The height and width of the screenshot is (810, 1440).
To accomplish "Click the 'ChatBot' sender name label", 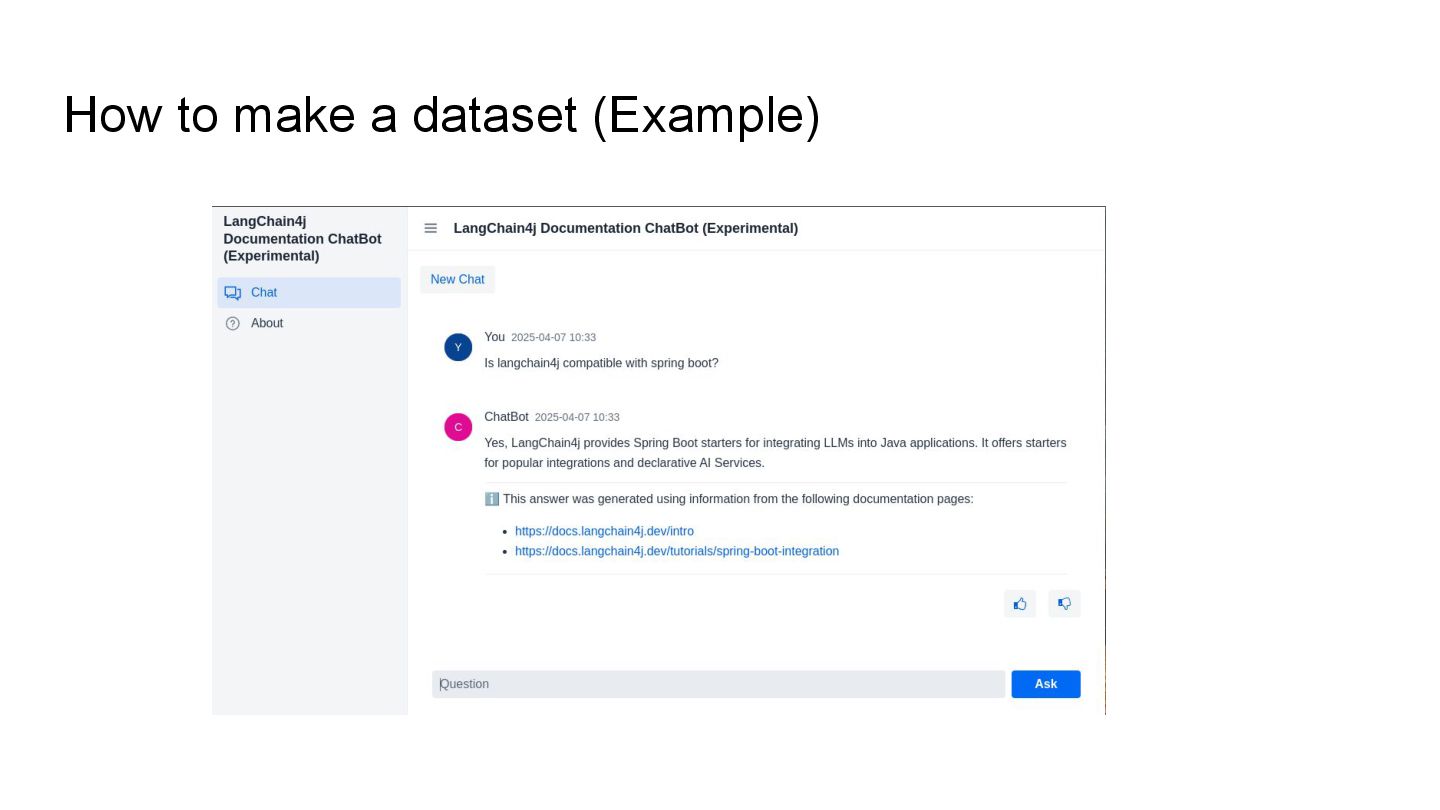I will click(x=506, y=417).
